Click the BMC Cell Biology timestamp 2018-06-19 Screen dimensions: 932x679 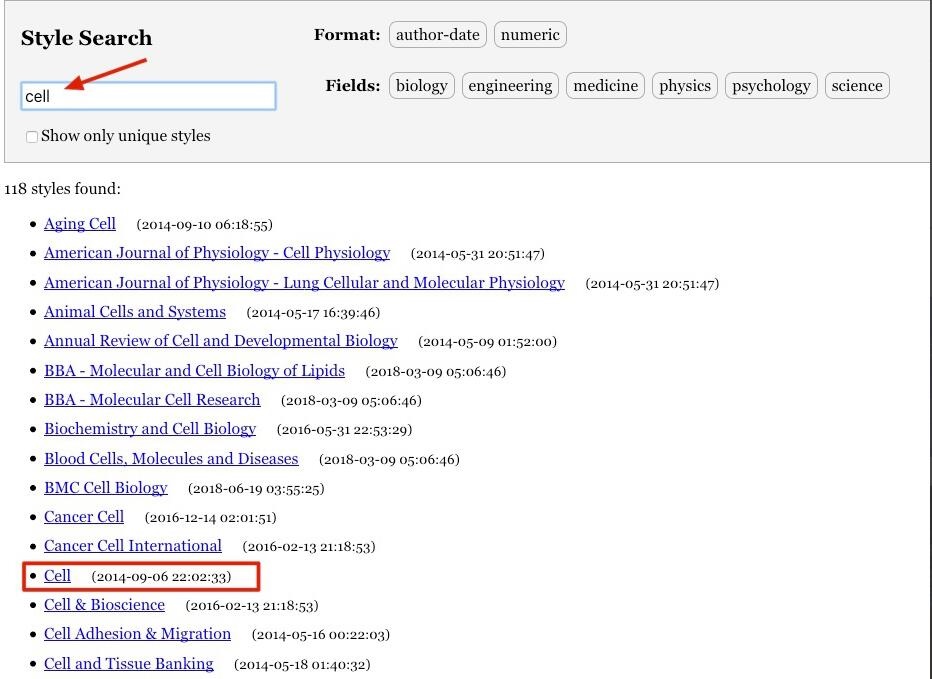point(256,489)
